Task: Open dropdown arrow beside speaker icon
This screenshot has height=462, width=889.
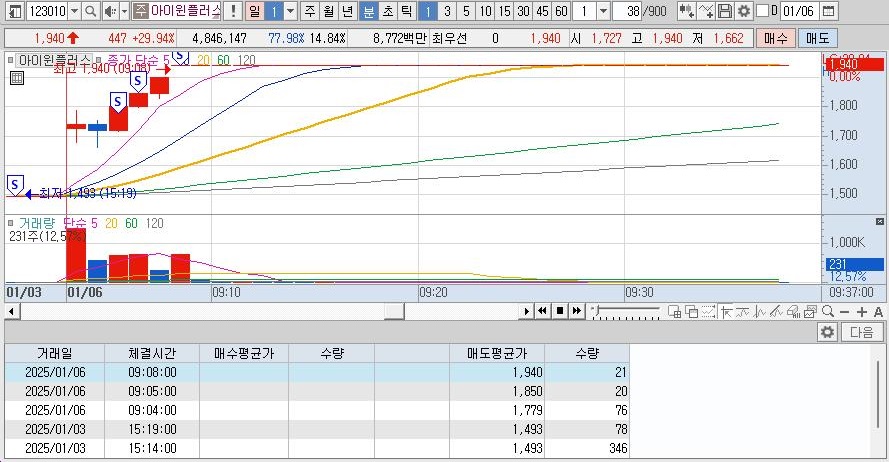Action: pos(124,11)
